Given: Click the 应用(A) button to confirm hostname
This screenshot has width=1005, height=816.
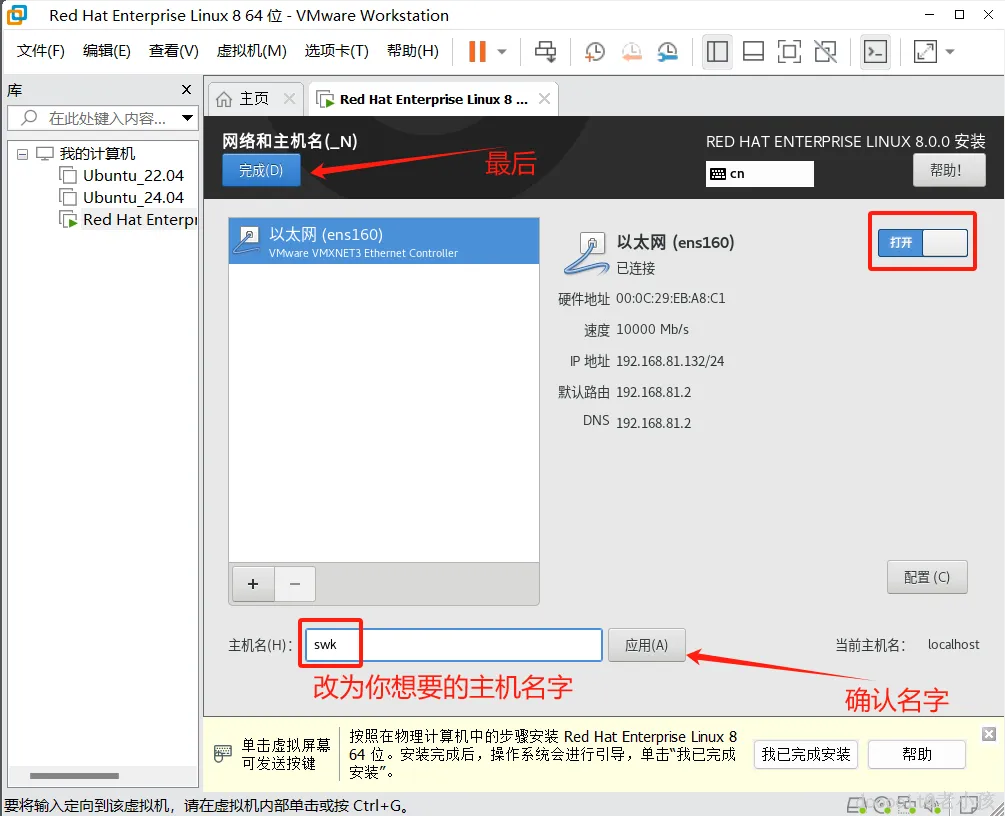Looking at the screenshot, I should [x=646, y=645].
